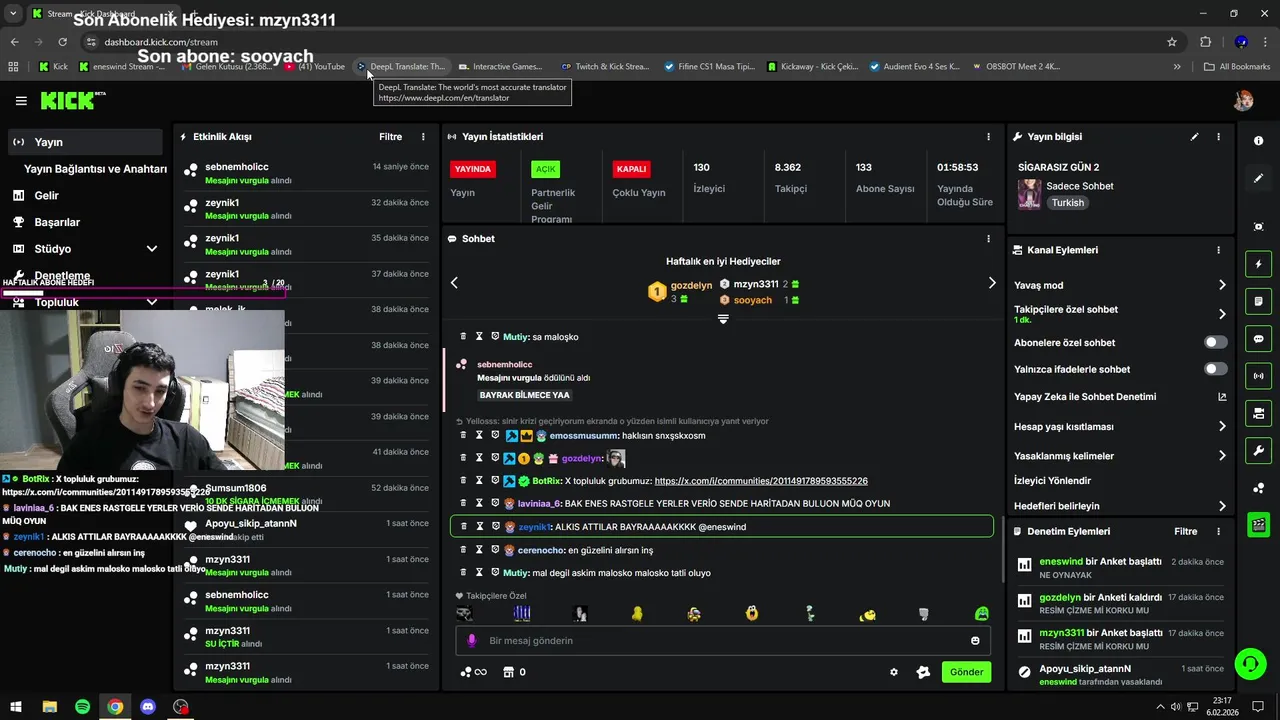The width and height of the screenshot is (1280, 720).
Task: Open Spotify from the Windows taskbar
Action: click(x=82, y=707)
